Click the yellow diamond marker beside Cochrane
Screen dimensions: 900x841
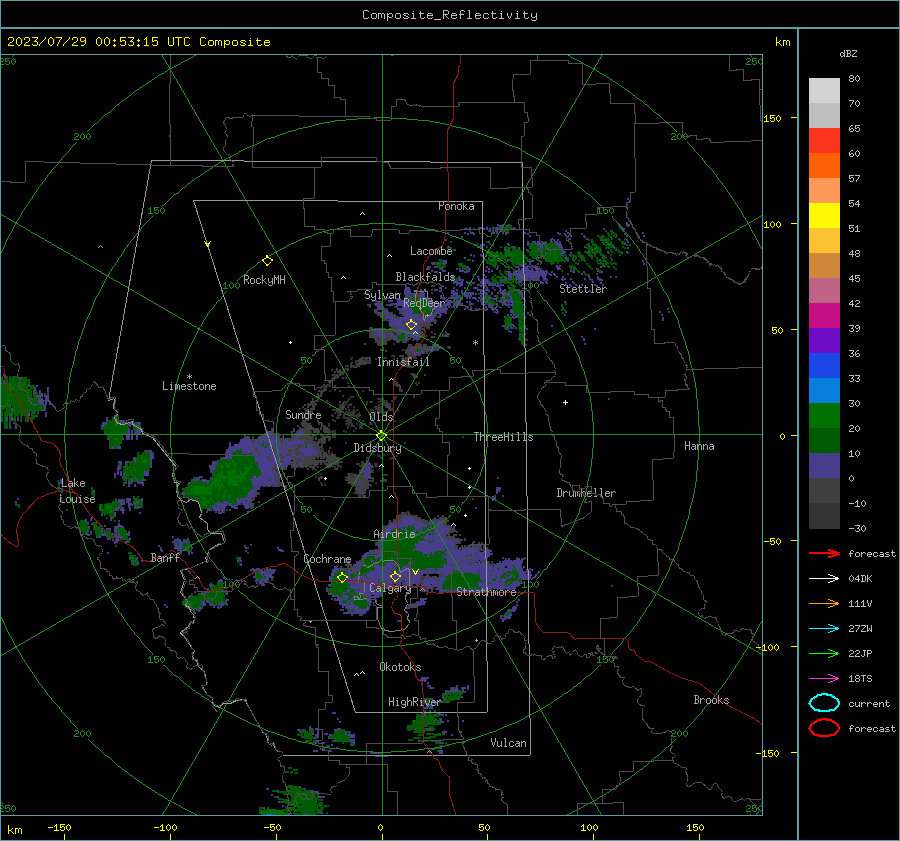pyautogui.click(x=342, y=577)
